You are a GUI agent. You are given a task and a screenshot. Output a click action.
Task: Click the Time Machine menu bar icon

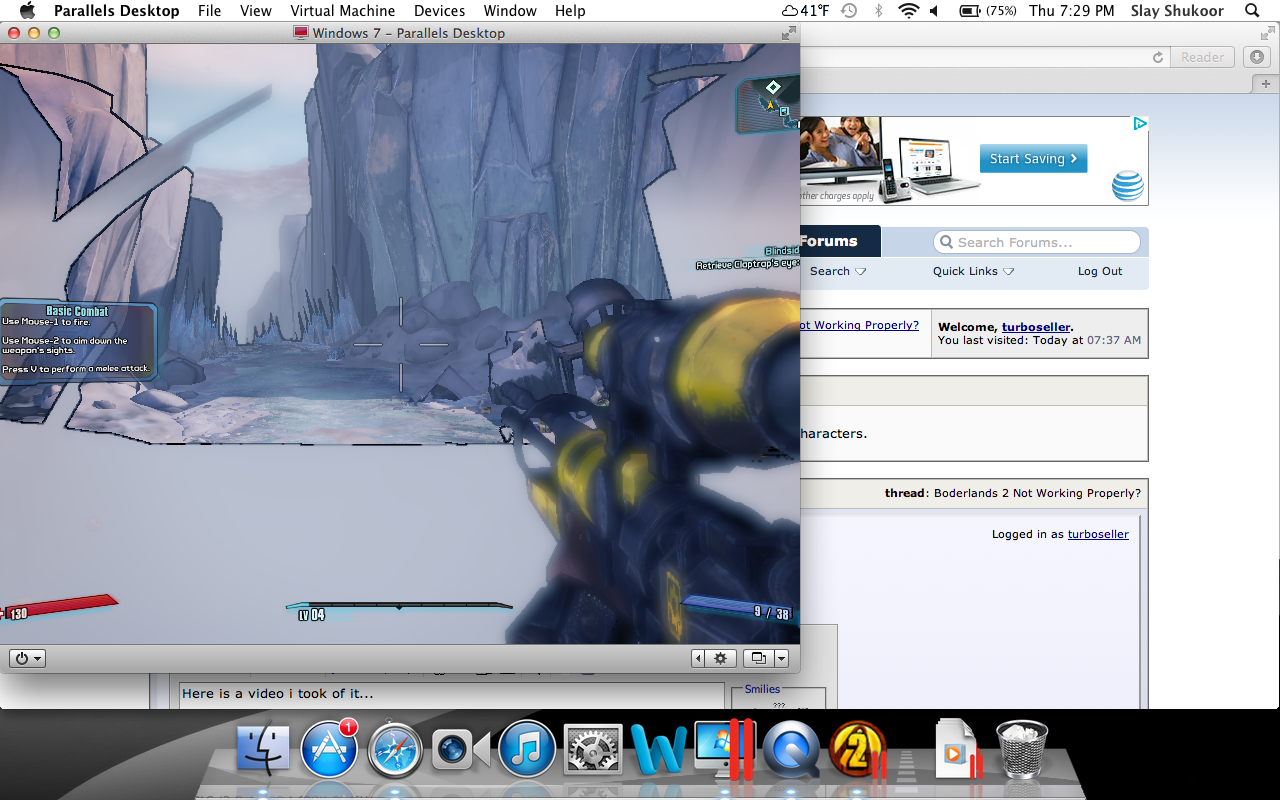[849, 11]
